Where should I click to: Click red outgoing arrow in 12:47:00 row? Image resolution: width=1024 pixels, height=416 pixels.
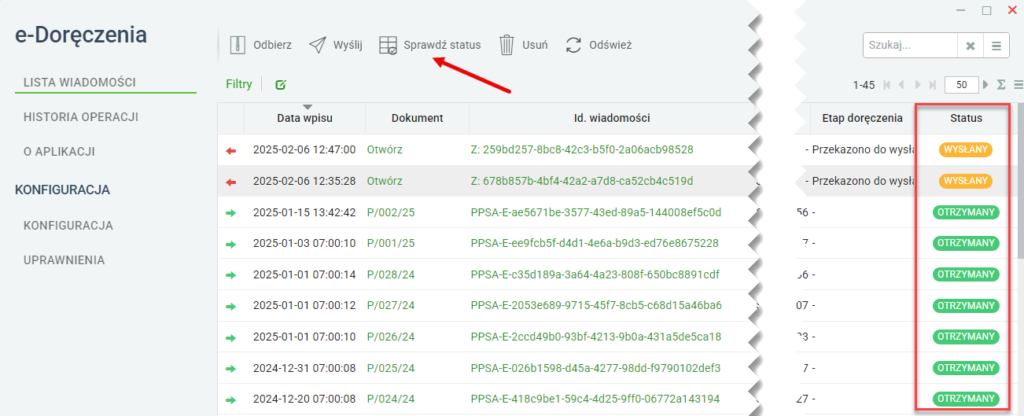click(230, 150)
